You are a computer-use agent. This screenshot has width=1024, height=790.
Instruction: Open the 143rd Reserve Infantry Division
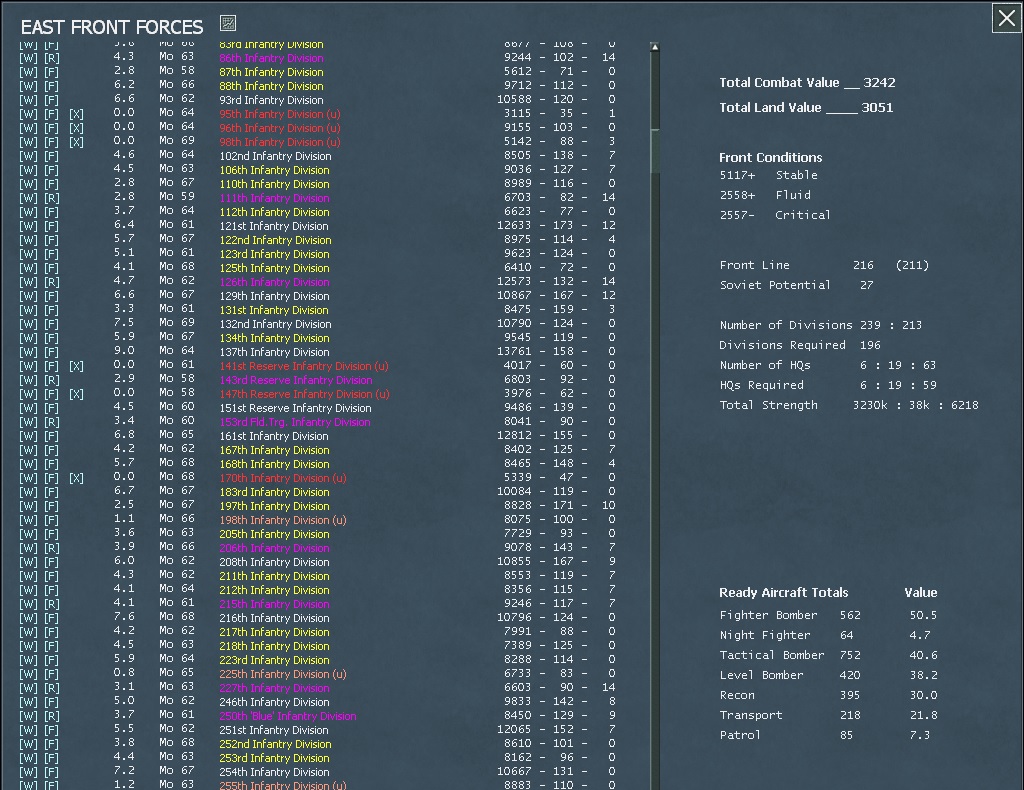pos(296,380)
